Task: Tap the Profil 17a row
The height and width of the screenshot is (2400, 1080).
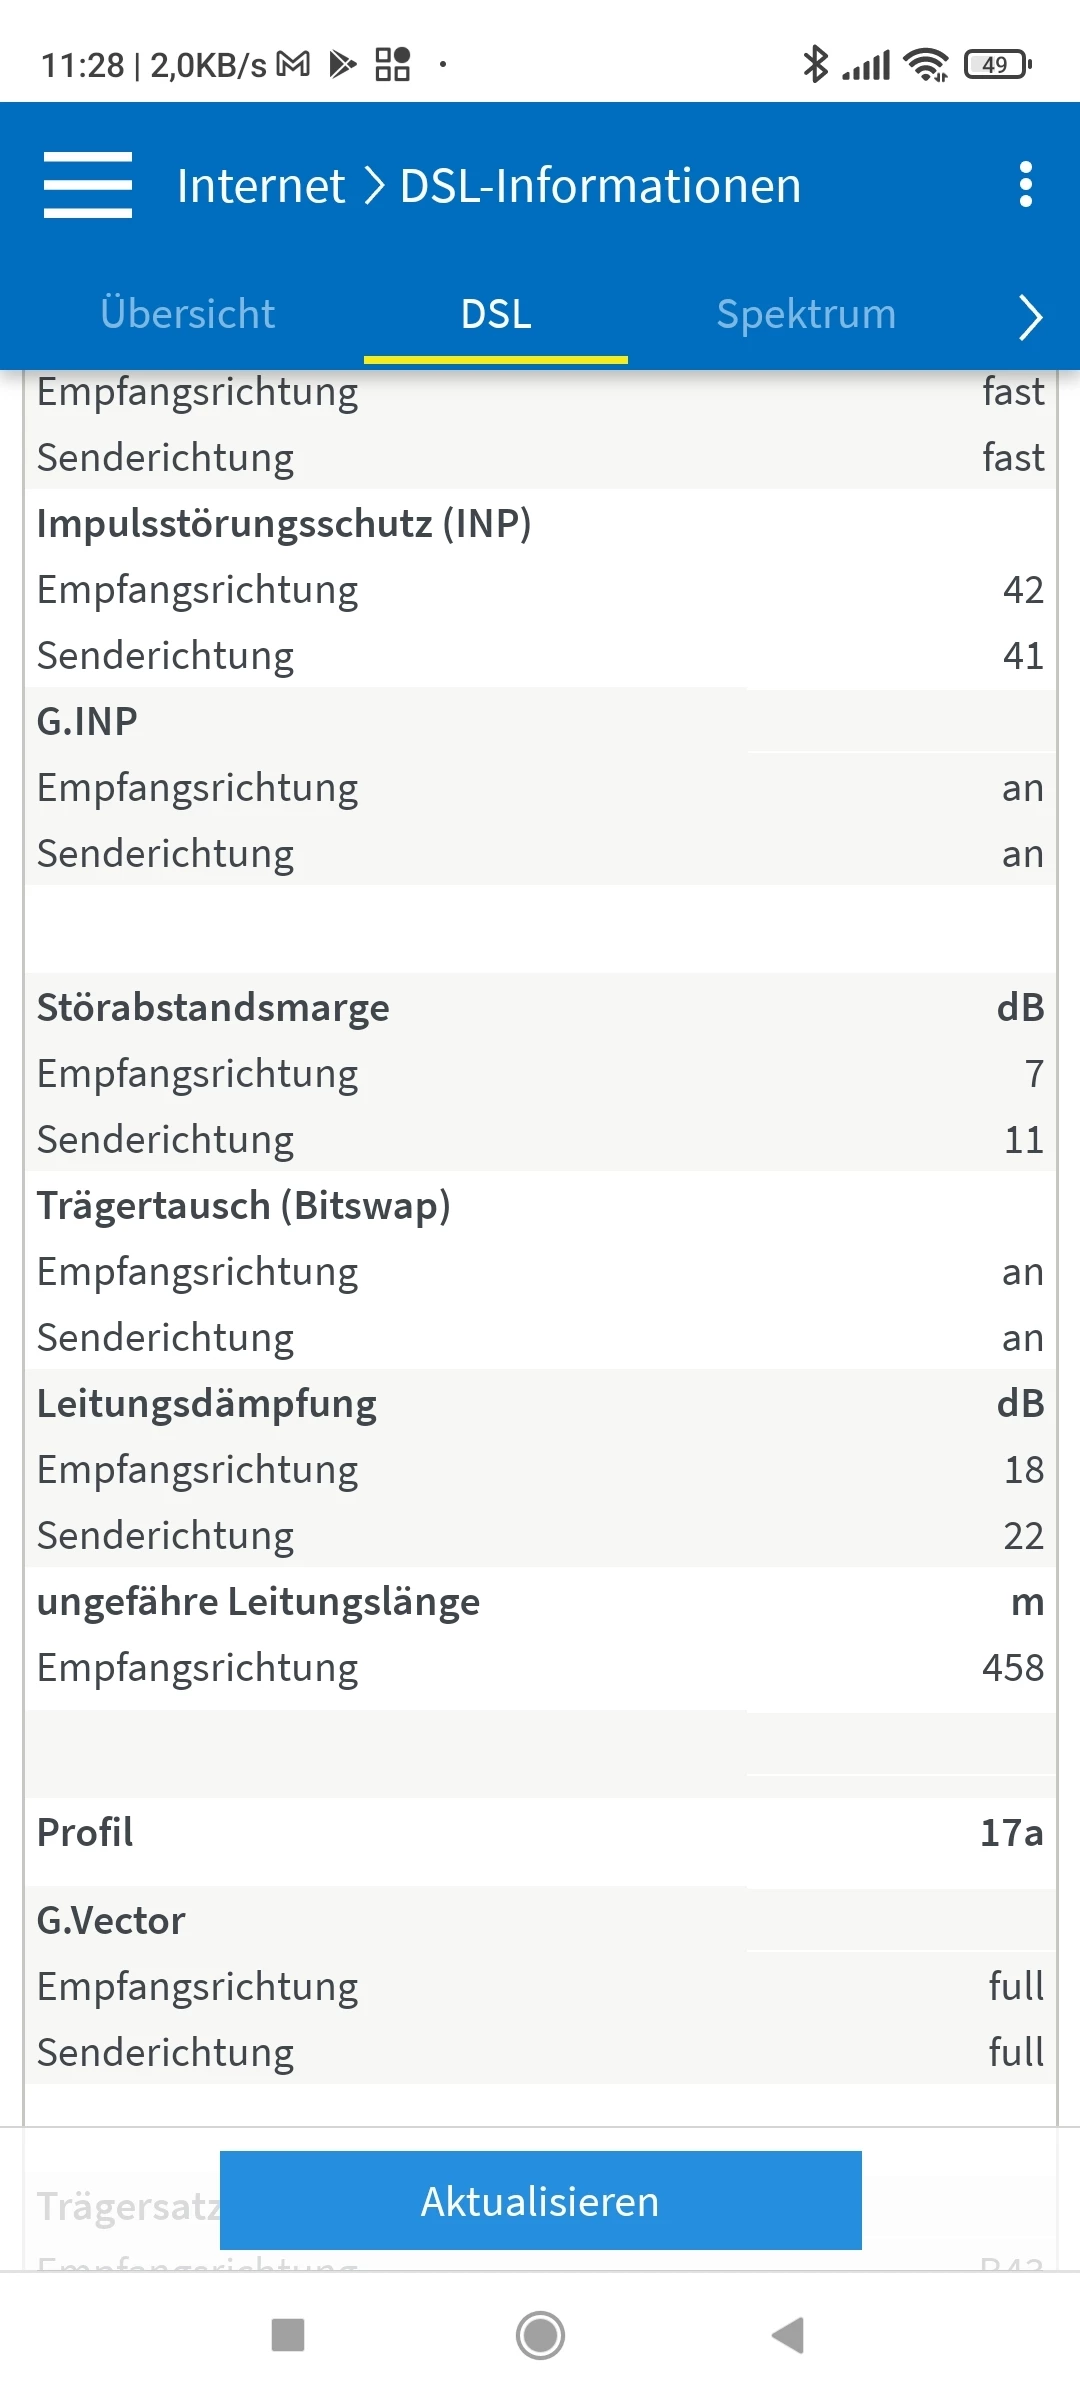Action: [x=540, y=1833]
